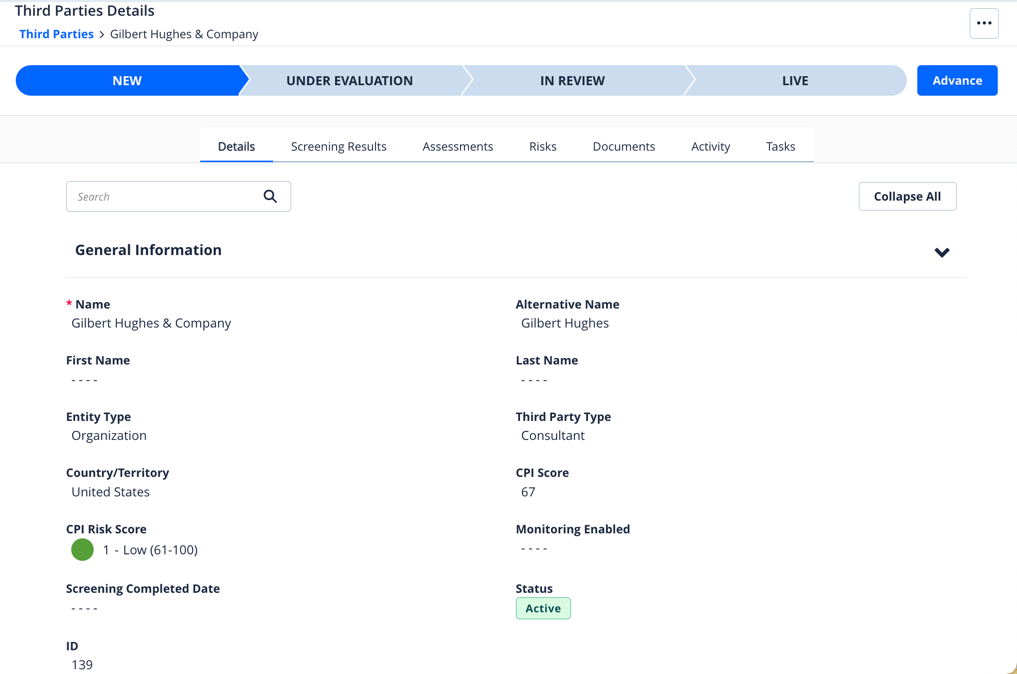Viewport: 1017px width, 674px height.
Task: Open the Third Parties breadcrumb link
Action: click(x=56, y=34)
